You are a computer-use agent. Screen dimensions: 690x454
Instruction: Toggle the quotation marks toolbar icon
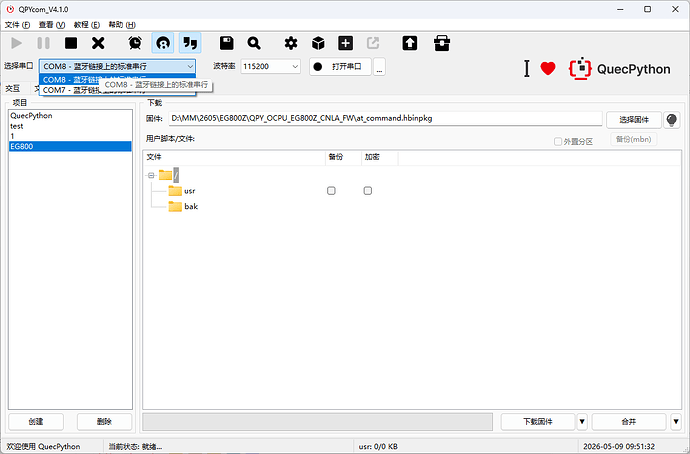(190, 43)
